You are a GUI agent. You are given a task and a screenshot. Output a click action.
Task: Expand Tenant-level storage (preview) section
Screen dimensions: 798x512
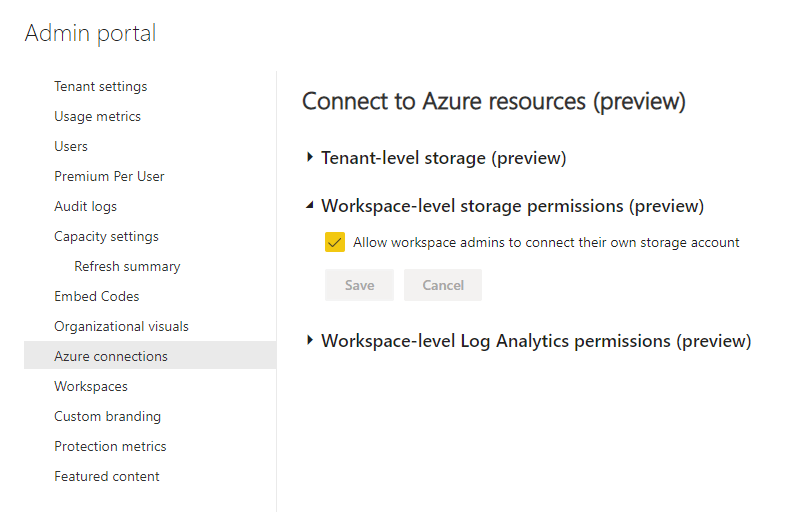pyautogui.click(x=311, y=158)
